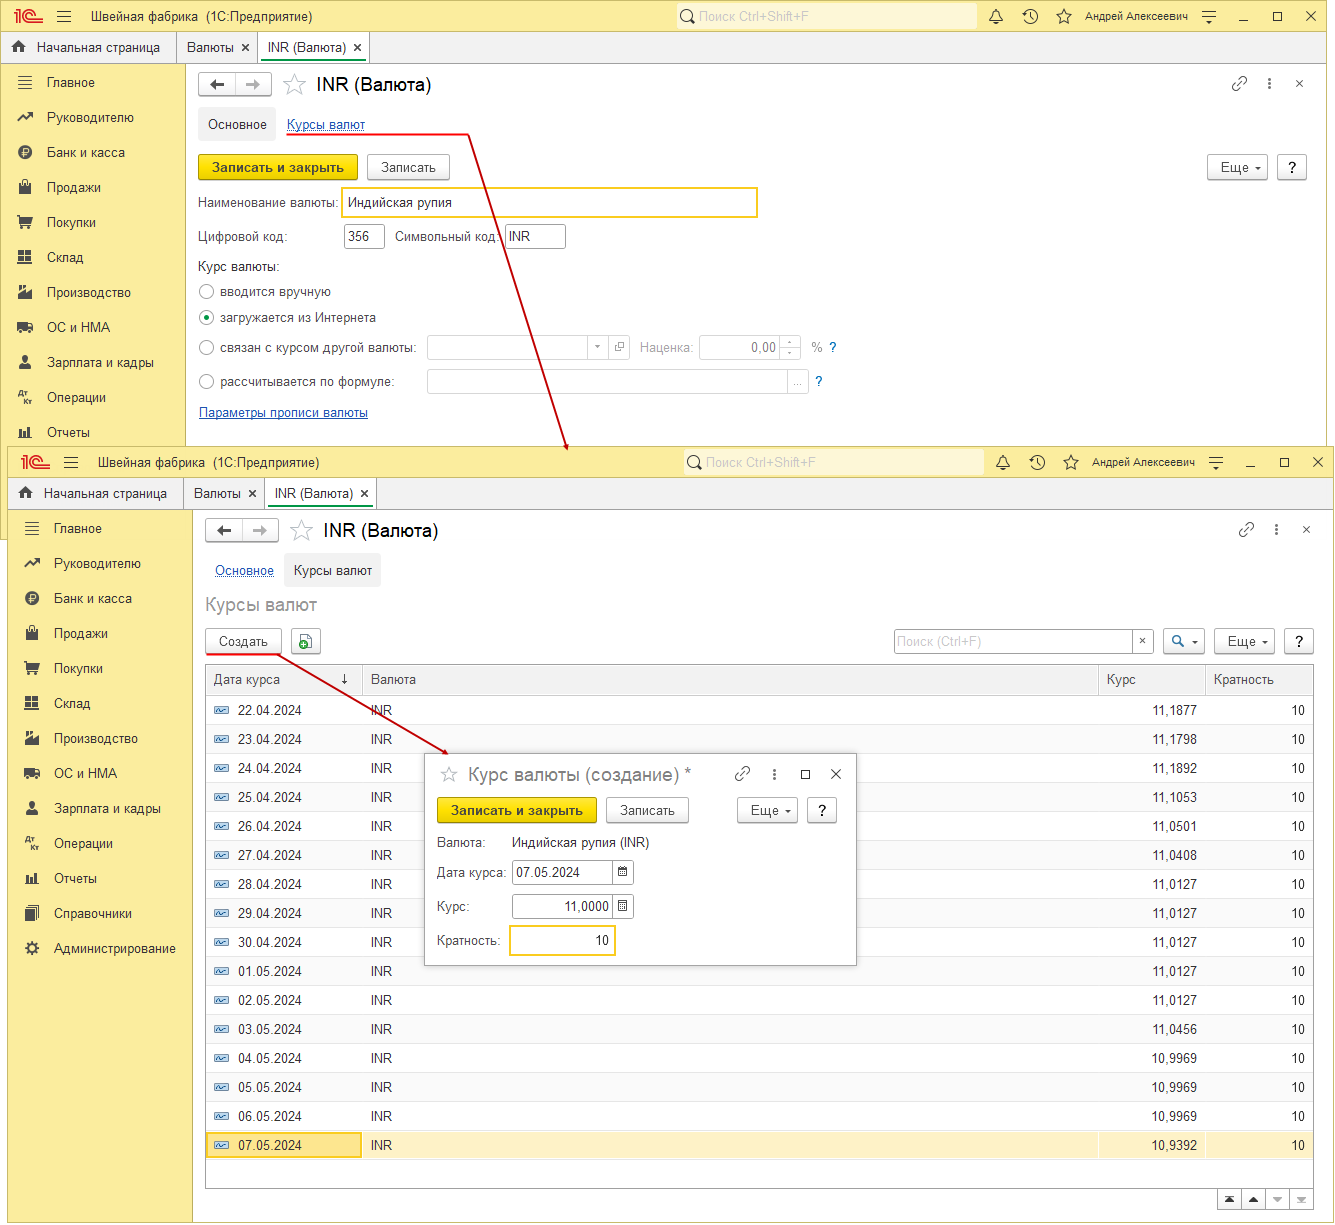
Task: Click link icon in the Курс валюты dialog
Action: (742, 774)
